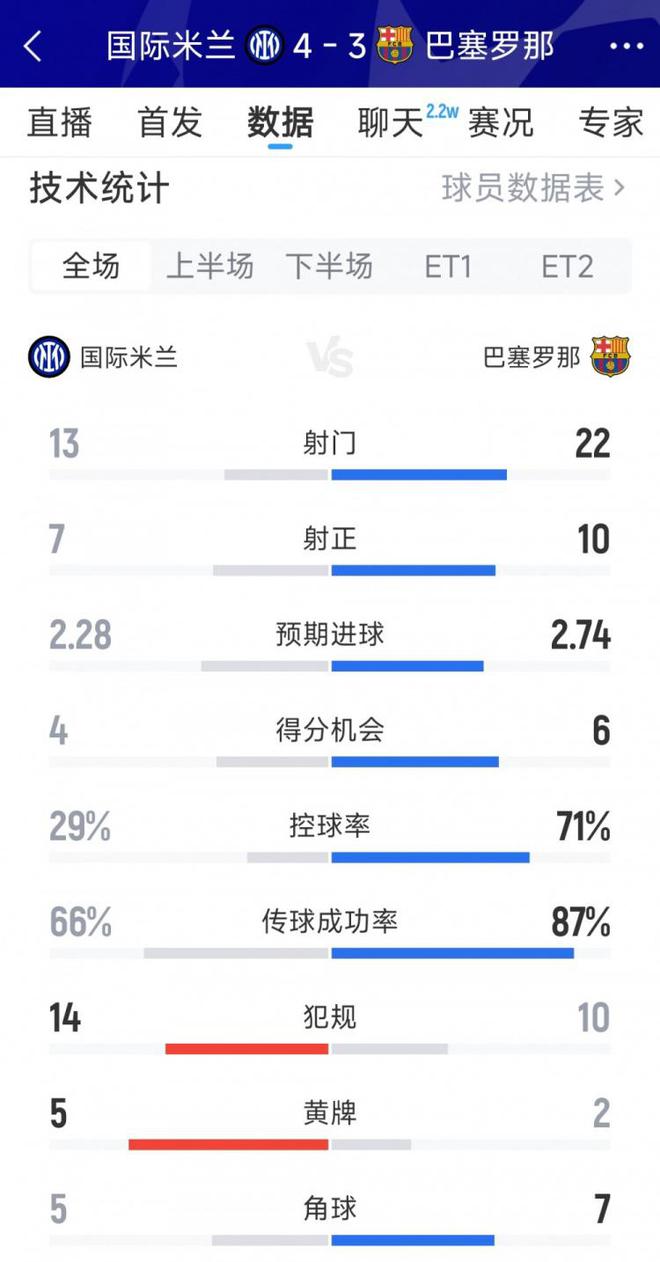The width and height of the screenshot is (660, 1262).
Task: Tap Barcelona crest in header
Action: click(395, 45)
